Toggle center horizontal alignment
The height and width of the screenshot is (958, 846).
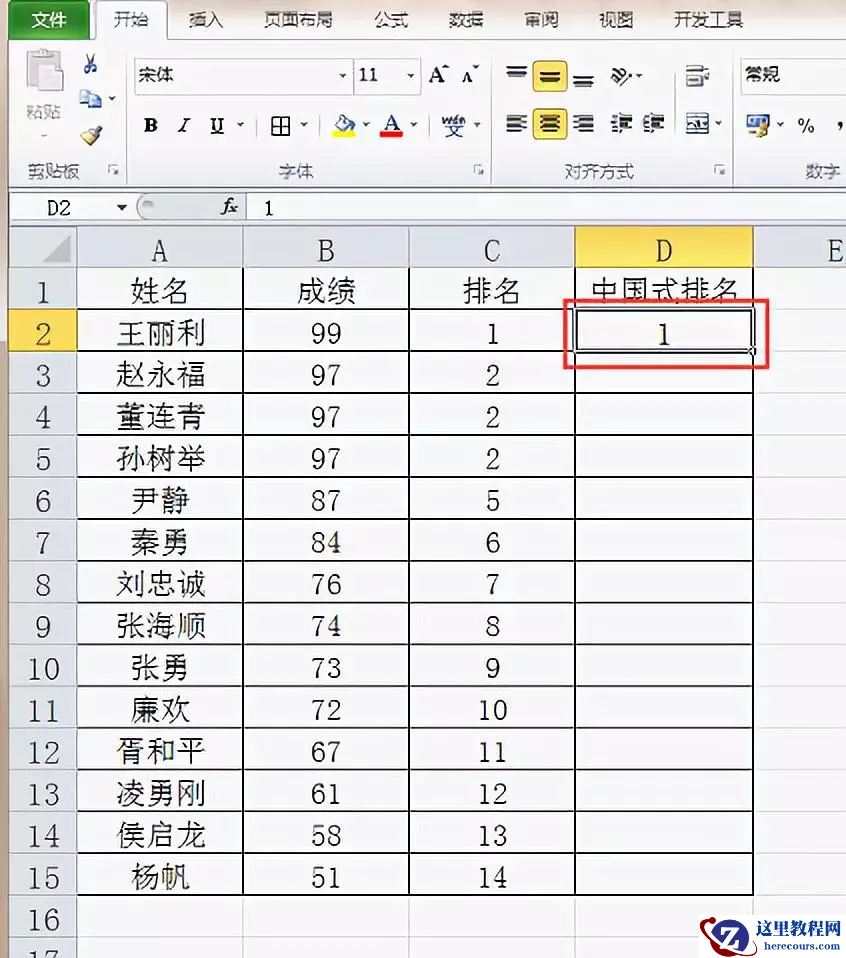pyautogui.click(x=549, y=124)
